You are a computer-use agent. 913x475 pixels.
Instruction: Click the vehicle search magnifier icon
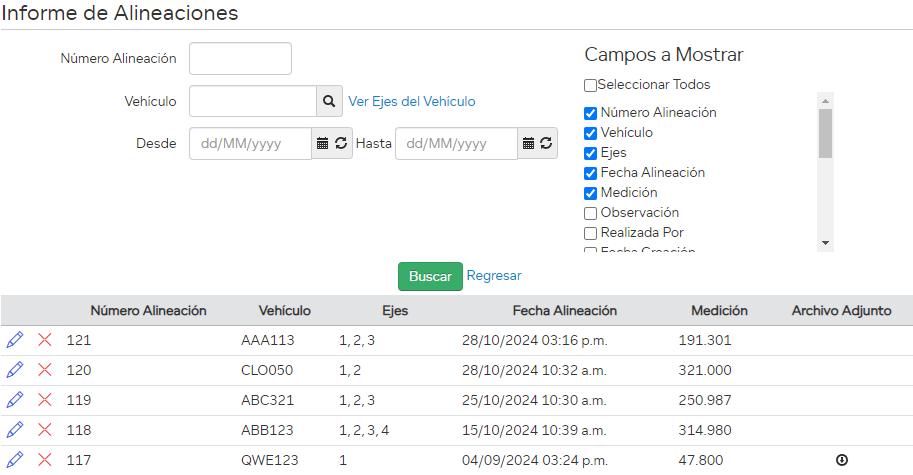click(x=329, y=101)
